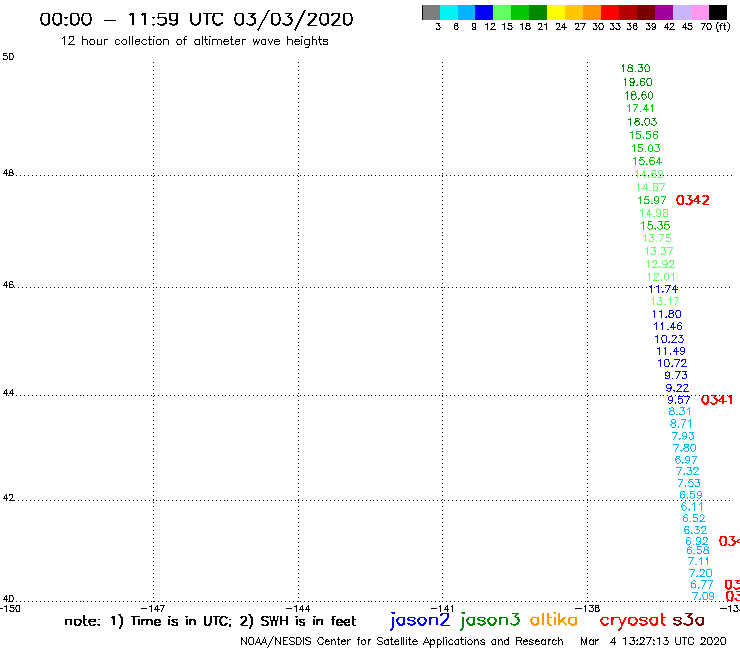This screenshot has width=740, height=650.
Task: Click the wave height 6.97
Action: pyautogui.click(x=686, y=460)
